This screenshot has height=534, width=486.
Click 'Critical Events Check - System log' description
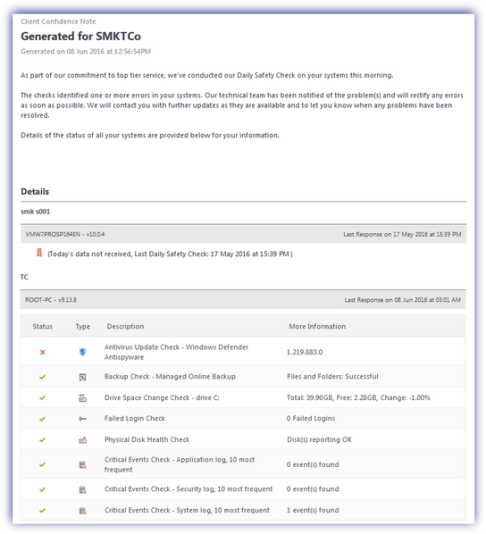pos(187,510)
